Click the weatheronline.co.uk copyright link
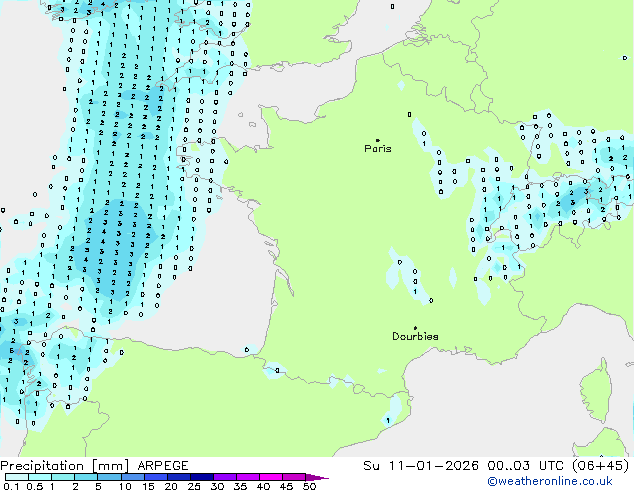 pos(550,481)
